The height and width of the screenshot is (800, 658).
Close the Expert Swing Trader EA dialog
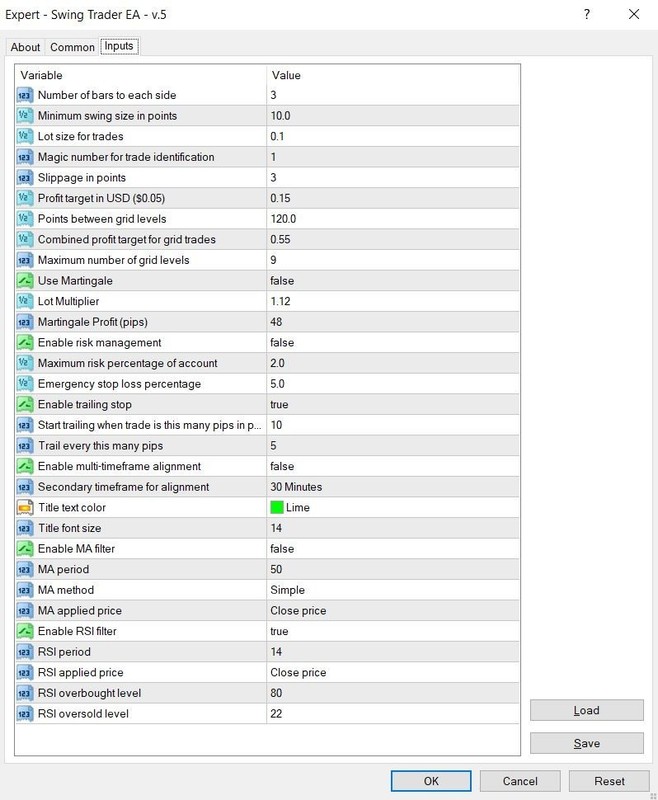(x=634, y=14)
